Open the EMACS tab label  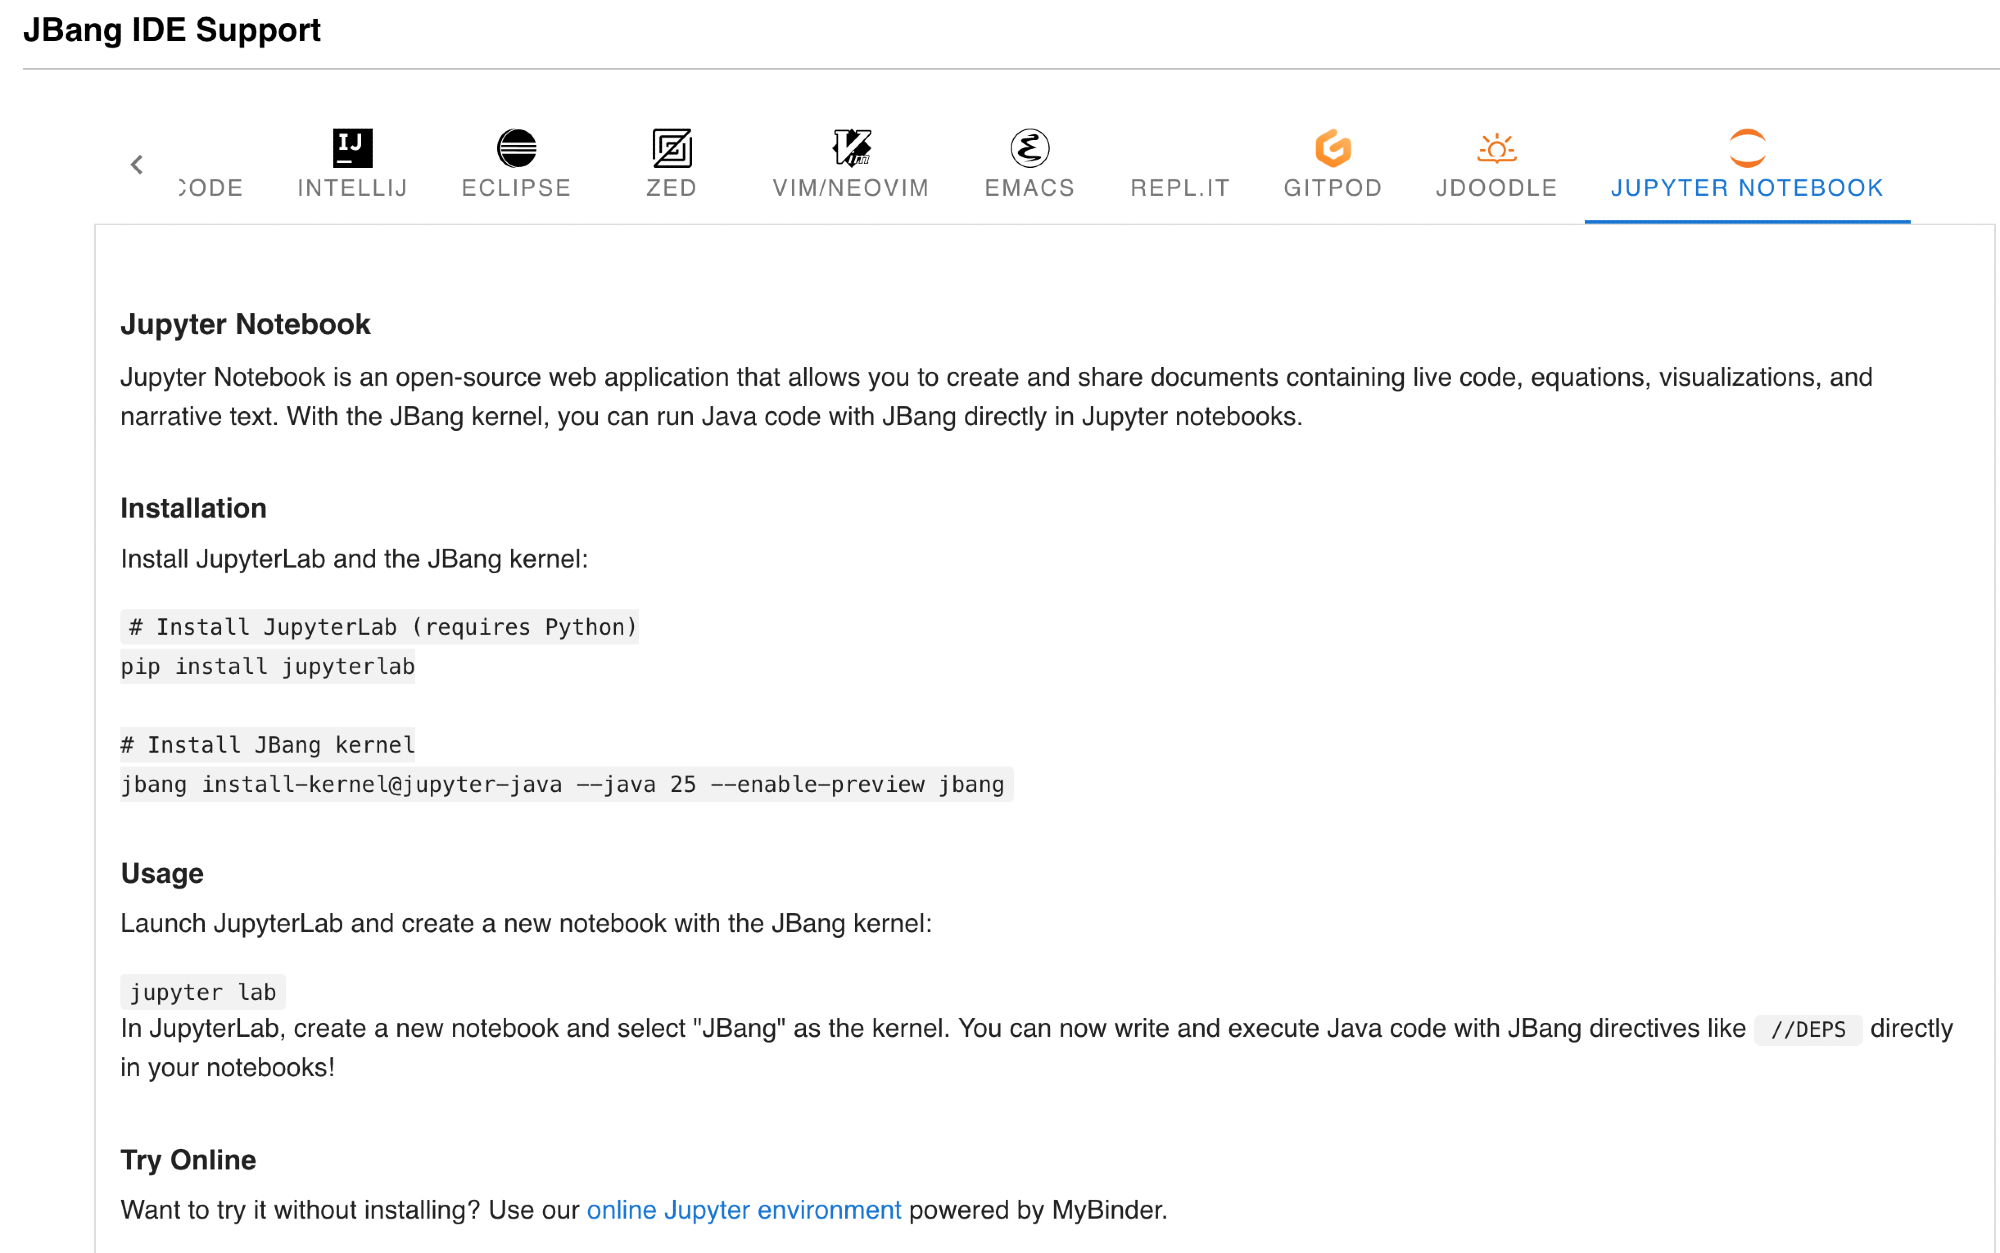click(x=1029, y=188)
